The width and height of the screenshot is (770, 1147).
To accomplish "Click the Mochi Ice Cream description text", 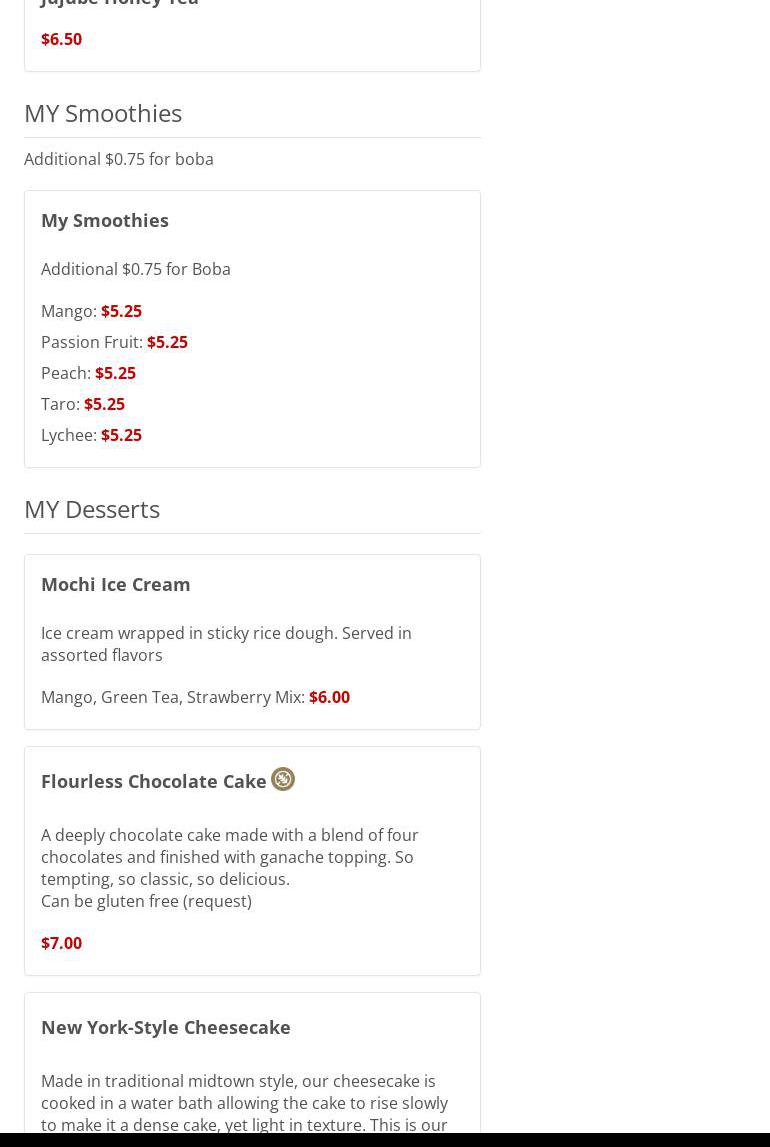I will coord(227,644).
